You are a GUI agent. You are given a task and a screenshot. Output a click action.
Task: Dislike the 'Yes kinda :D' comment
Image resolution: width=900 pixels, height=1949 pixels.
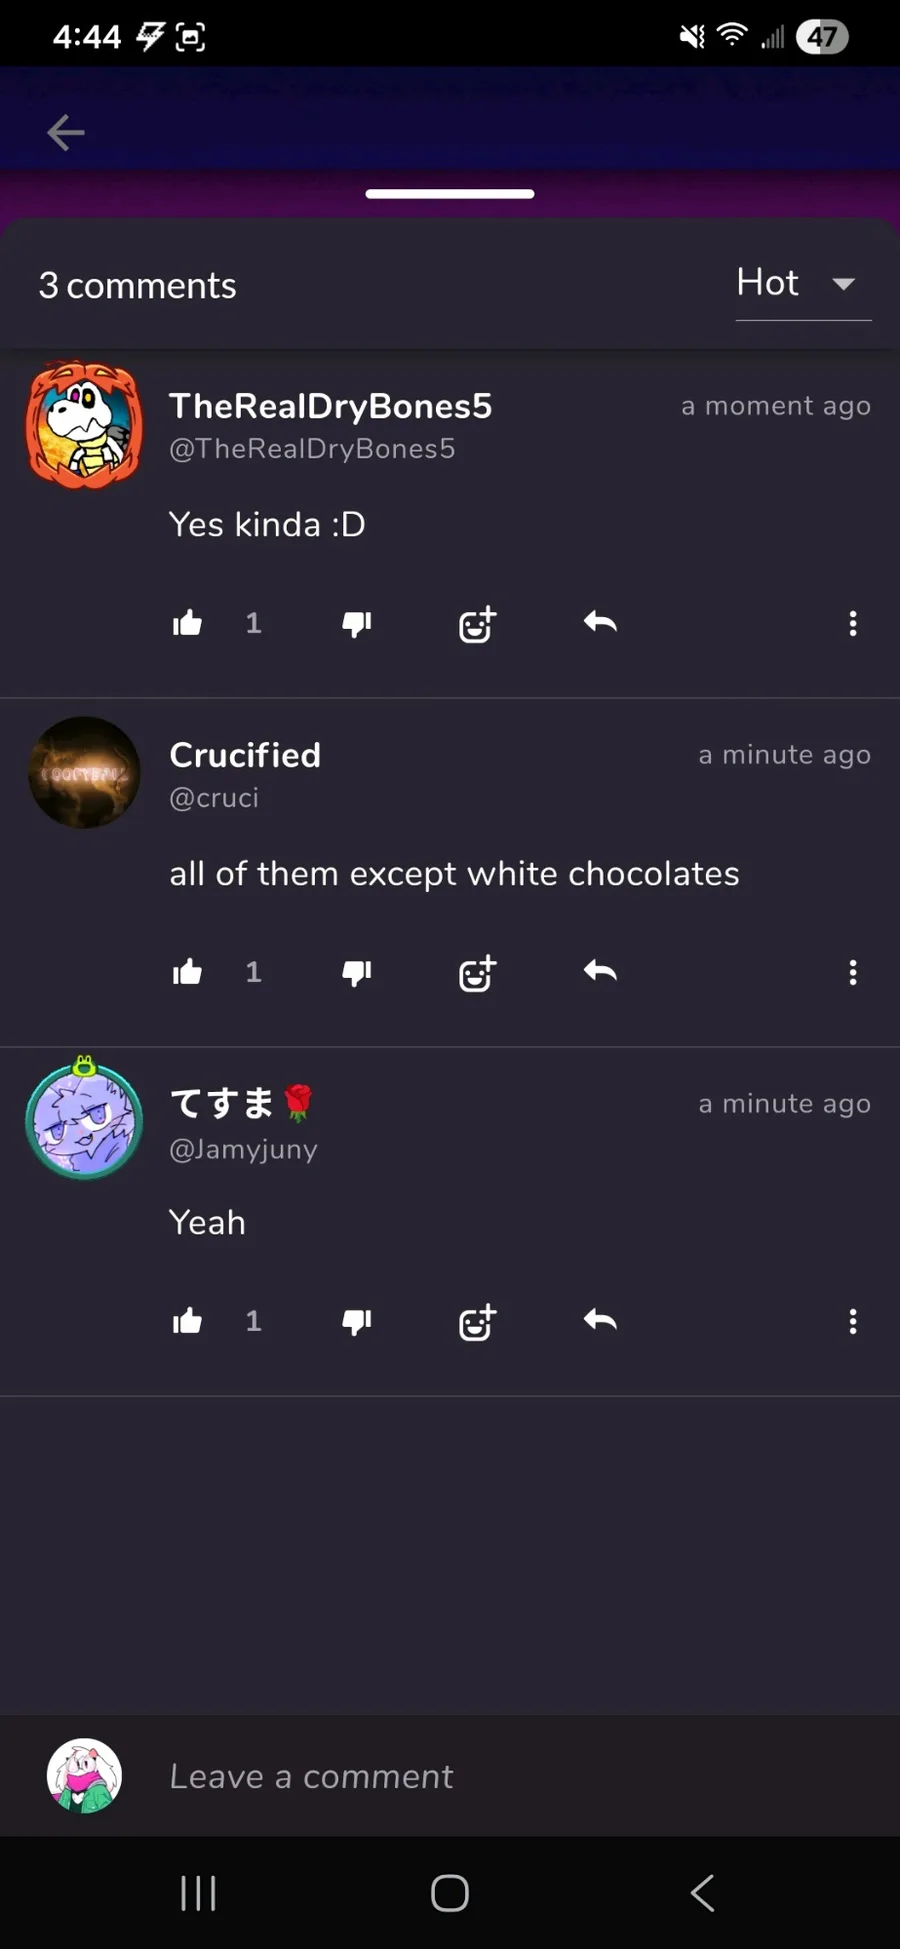(x=357, y=625)
